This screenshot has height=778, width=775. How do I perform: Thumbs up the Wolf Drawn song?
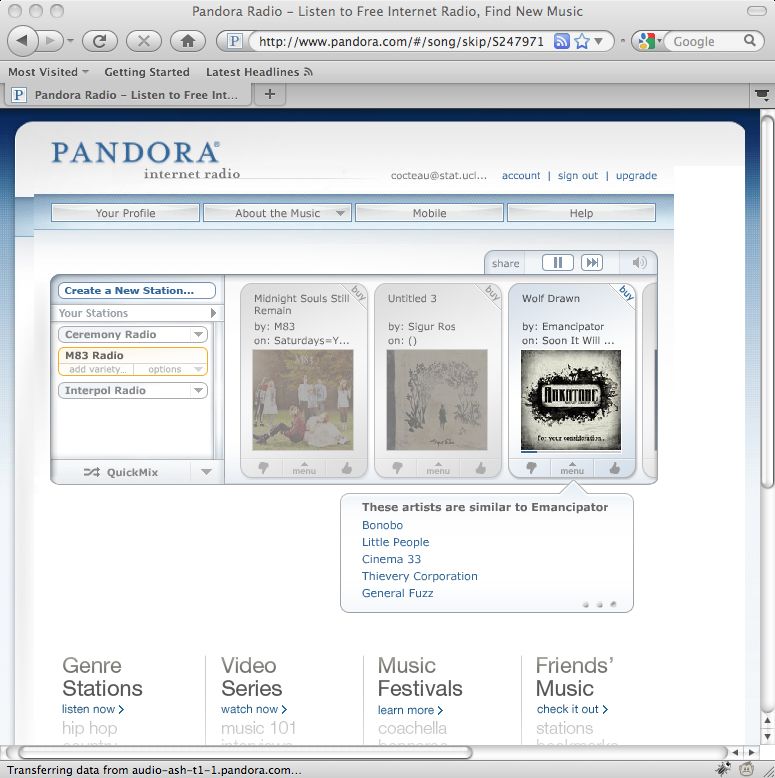[x=615, y=468]
